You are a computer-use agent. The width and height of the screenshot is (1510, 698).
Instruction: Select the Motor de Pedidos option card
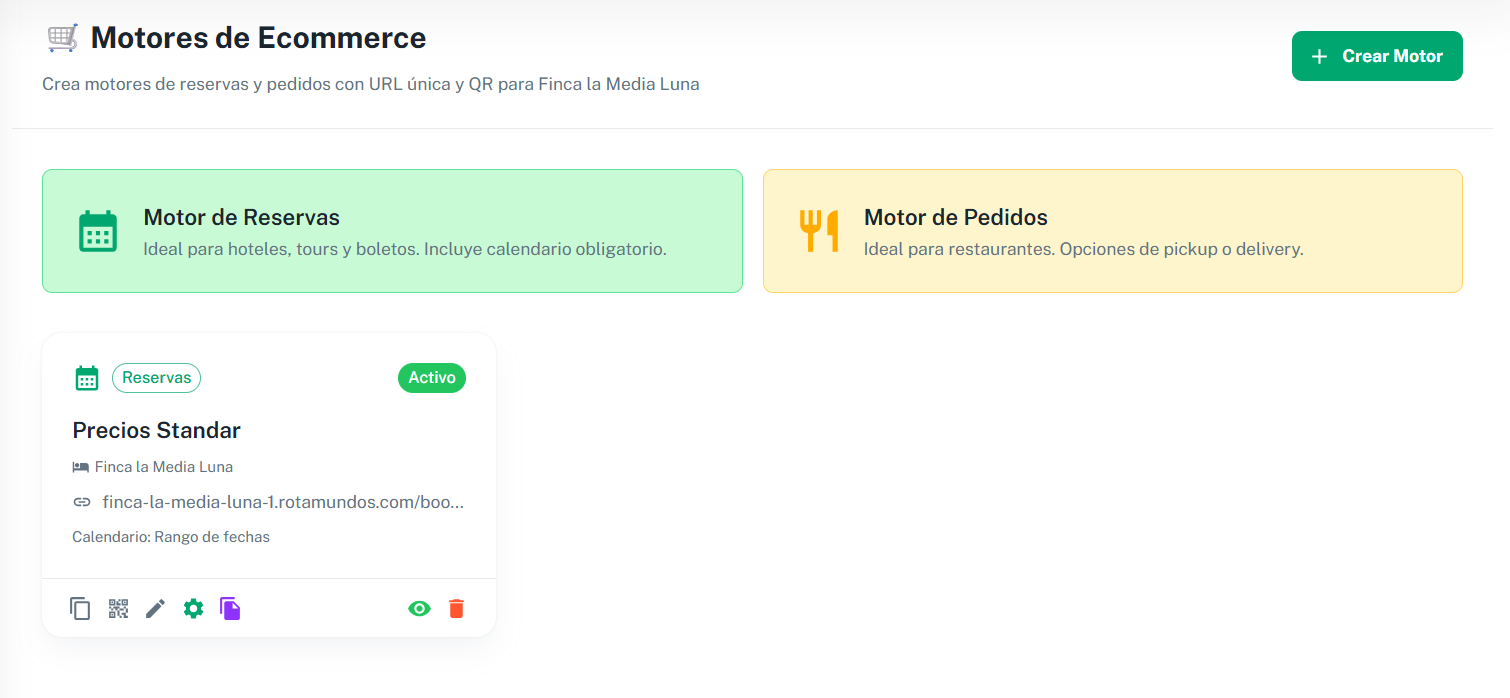(1113, 231)
